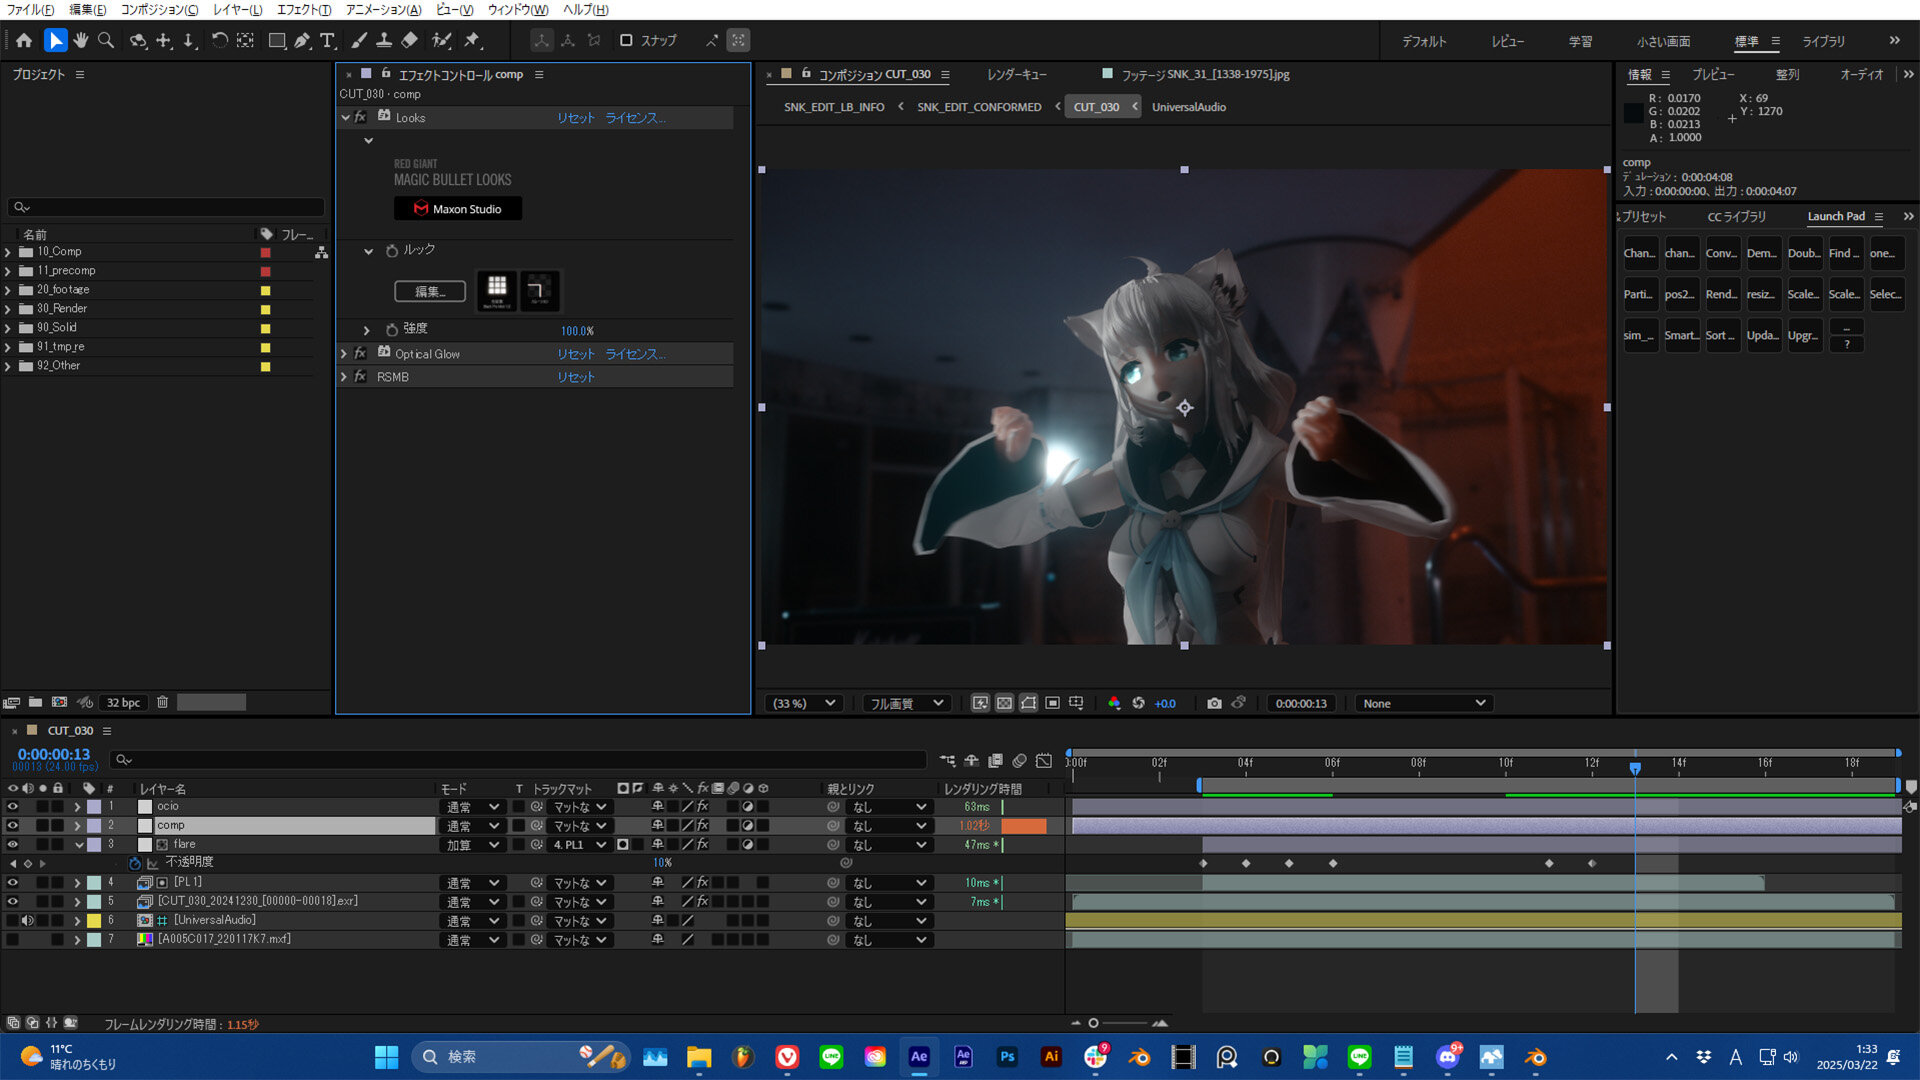This screenshot has width=1920, height=1080.
Task: Open the フル画質 resolution dropdown
Action: tap(906, 703)
